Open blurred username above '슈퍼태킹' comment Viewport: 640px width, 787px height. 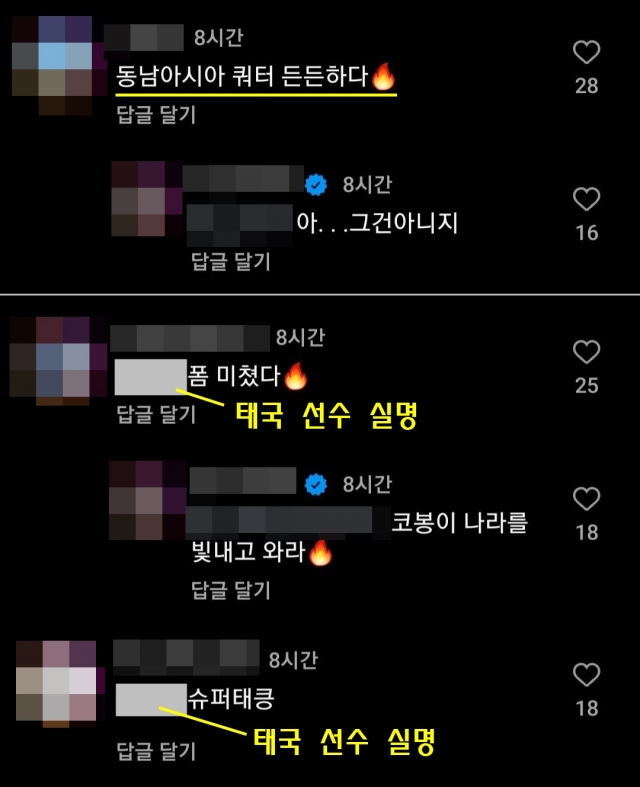point(186,657)
